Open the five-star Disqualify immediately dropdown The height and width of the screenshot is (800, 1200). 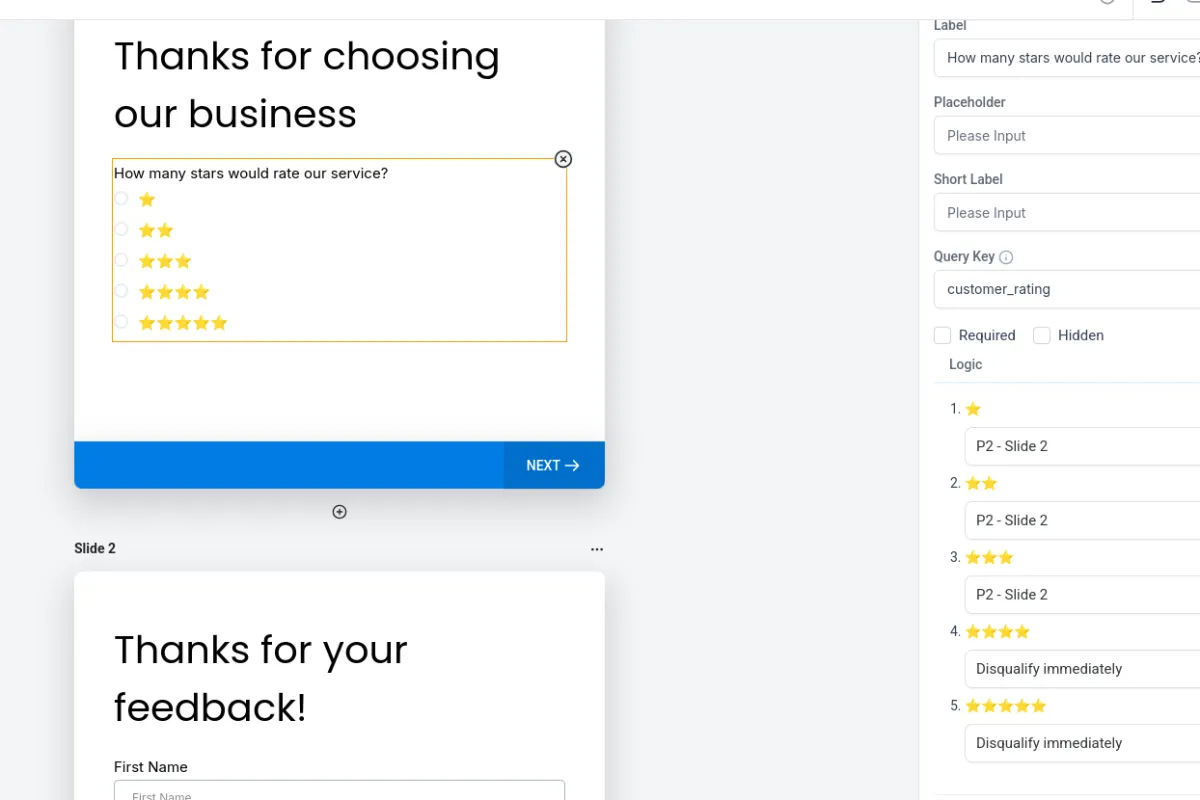pyautogui.click(x=1082, y=742)
